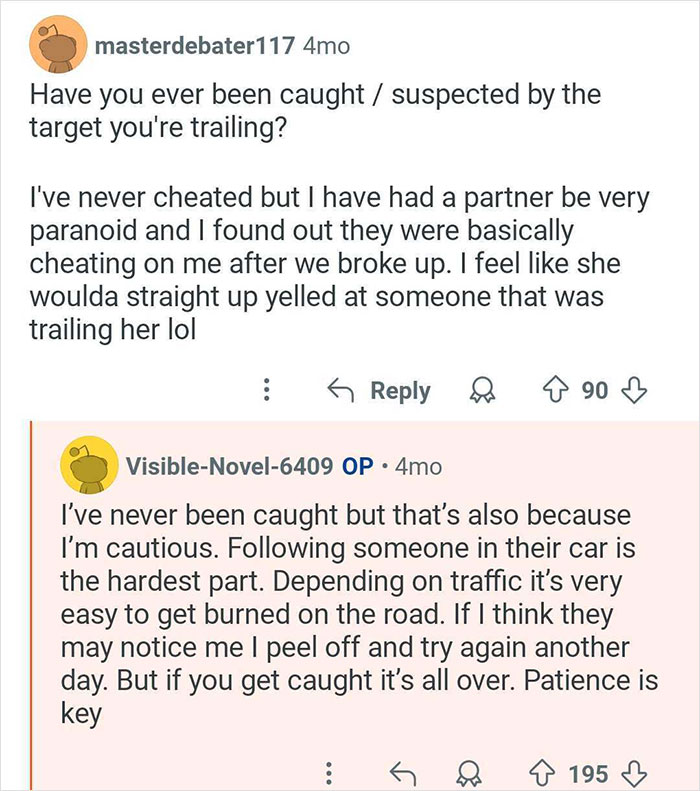Click the 90 vote score

click(x=594, y=390)
